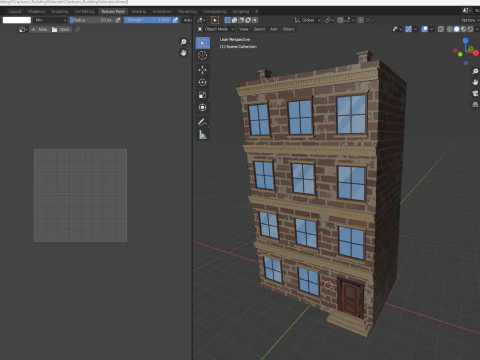Screen dimensions: 480x360
Task: Select the Annotate tool
Action: (202, 122)
